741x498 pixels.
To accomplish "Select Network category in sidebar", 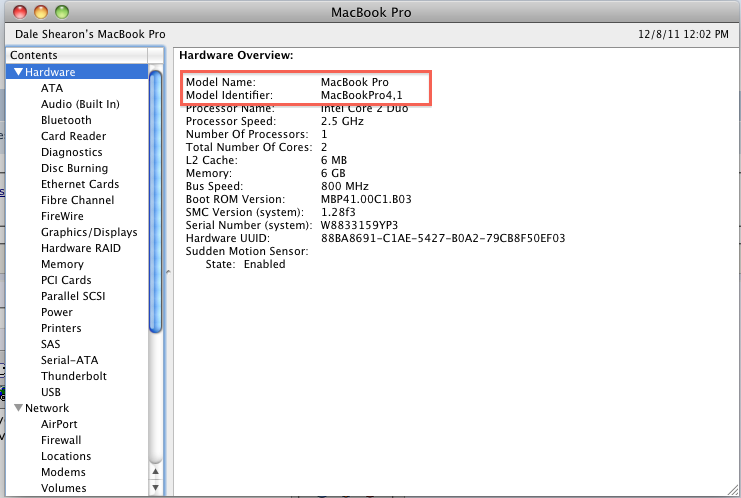I will coord(47,408).
